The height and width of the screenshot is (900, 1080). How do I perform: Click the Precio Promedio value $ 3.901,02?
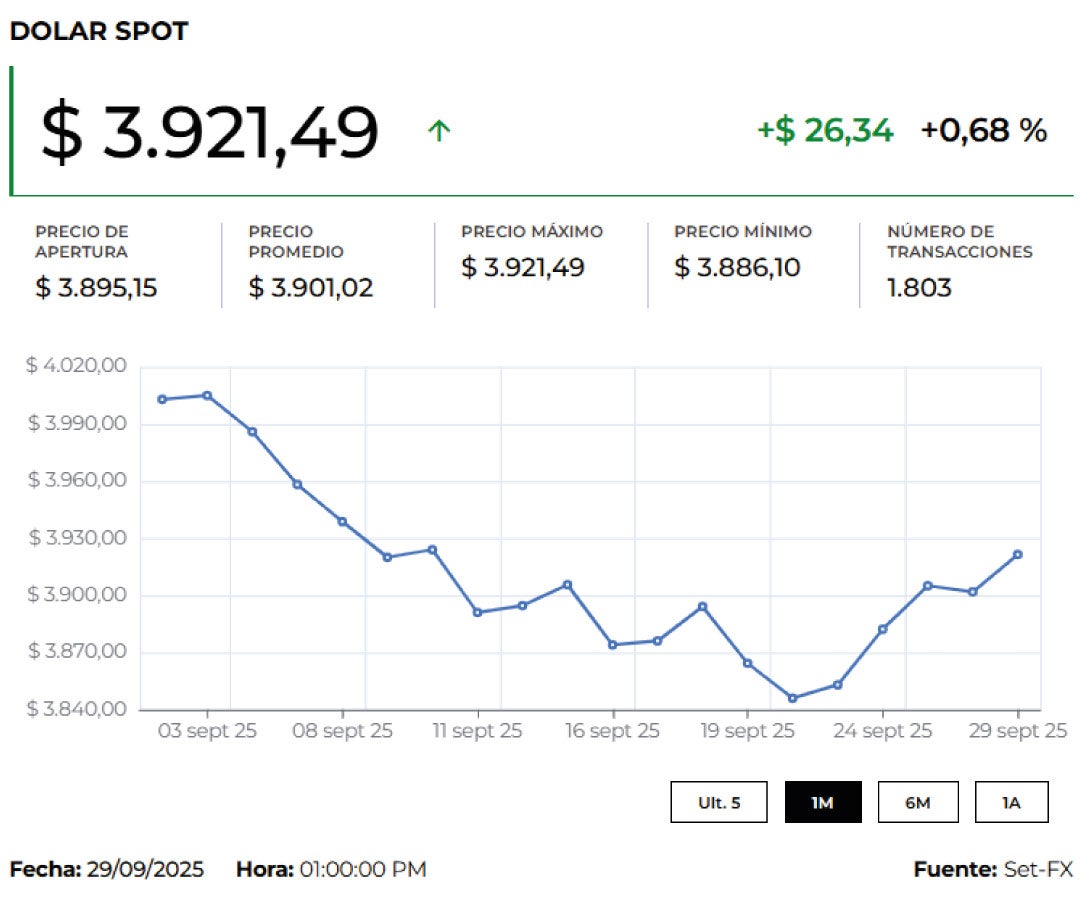(310, 288)
